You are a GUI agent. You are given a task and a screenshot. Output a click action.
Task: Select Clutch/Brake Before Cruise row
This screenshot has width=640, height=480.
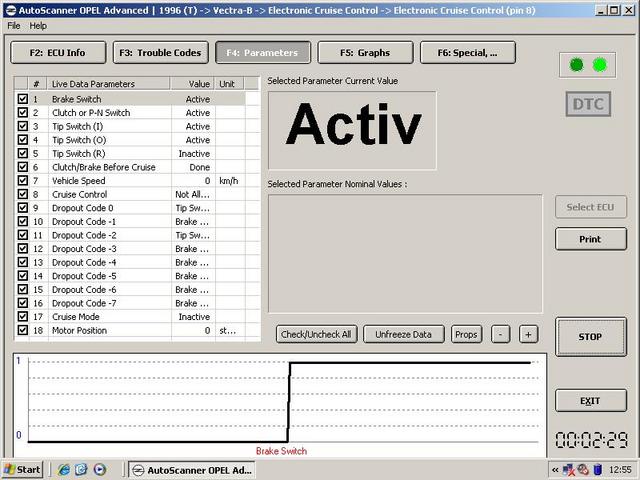coord(130,167)
